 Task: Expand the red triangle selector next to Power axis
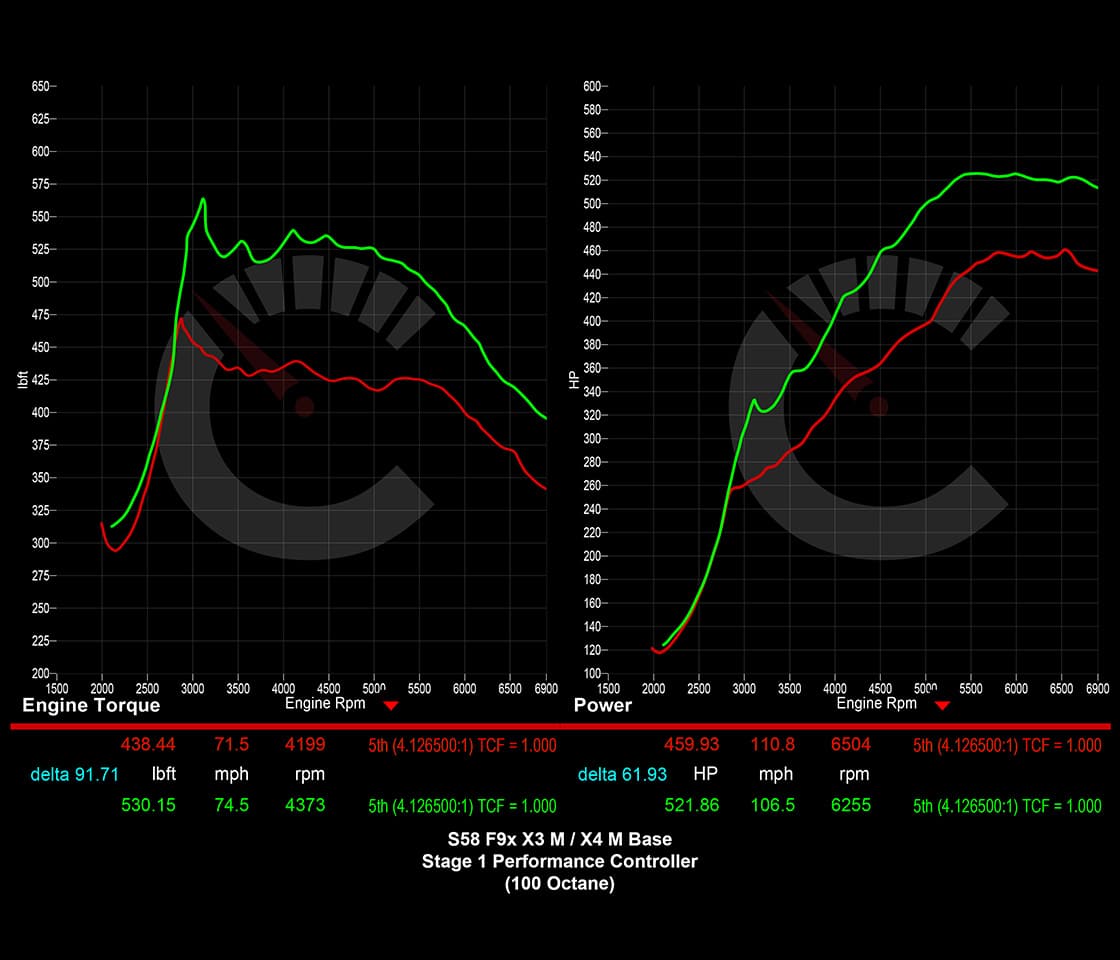tap(941, 704)
